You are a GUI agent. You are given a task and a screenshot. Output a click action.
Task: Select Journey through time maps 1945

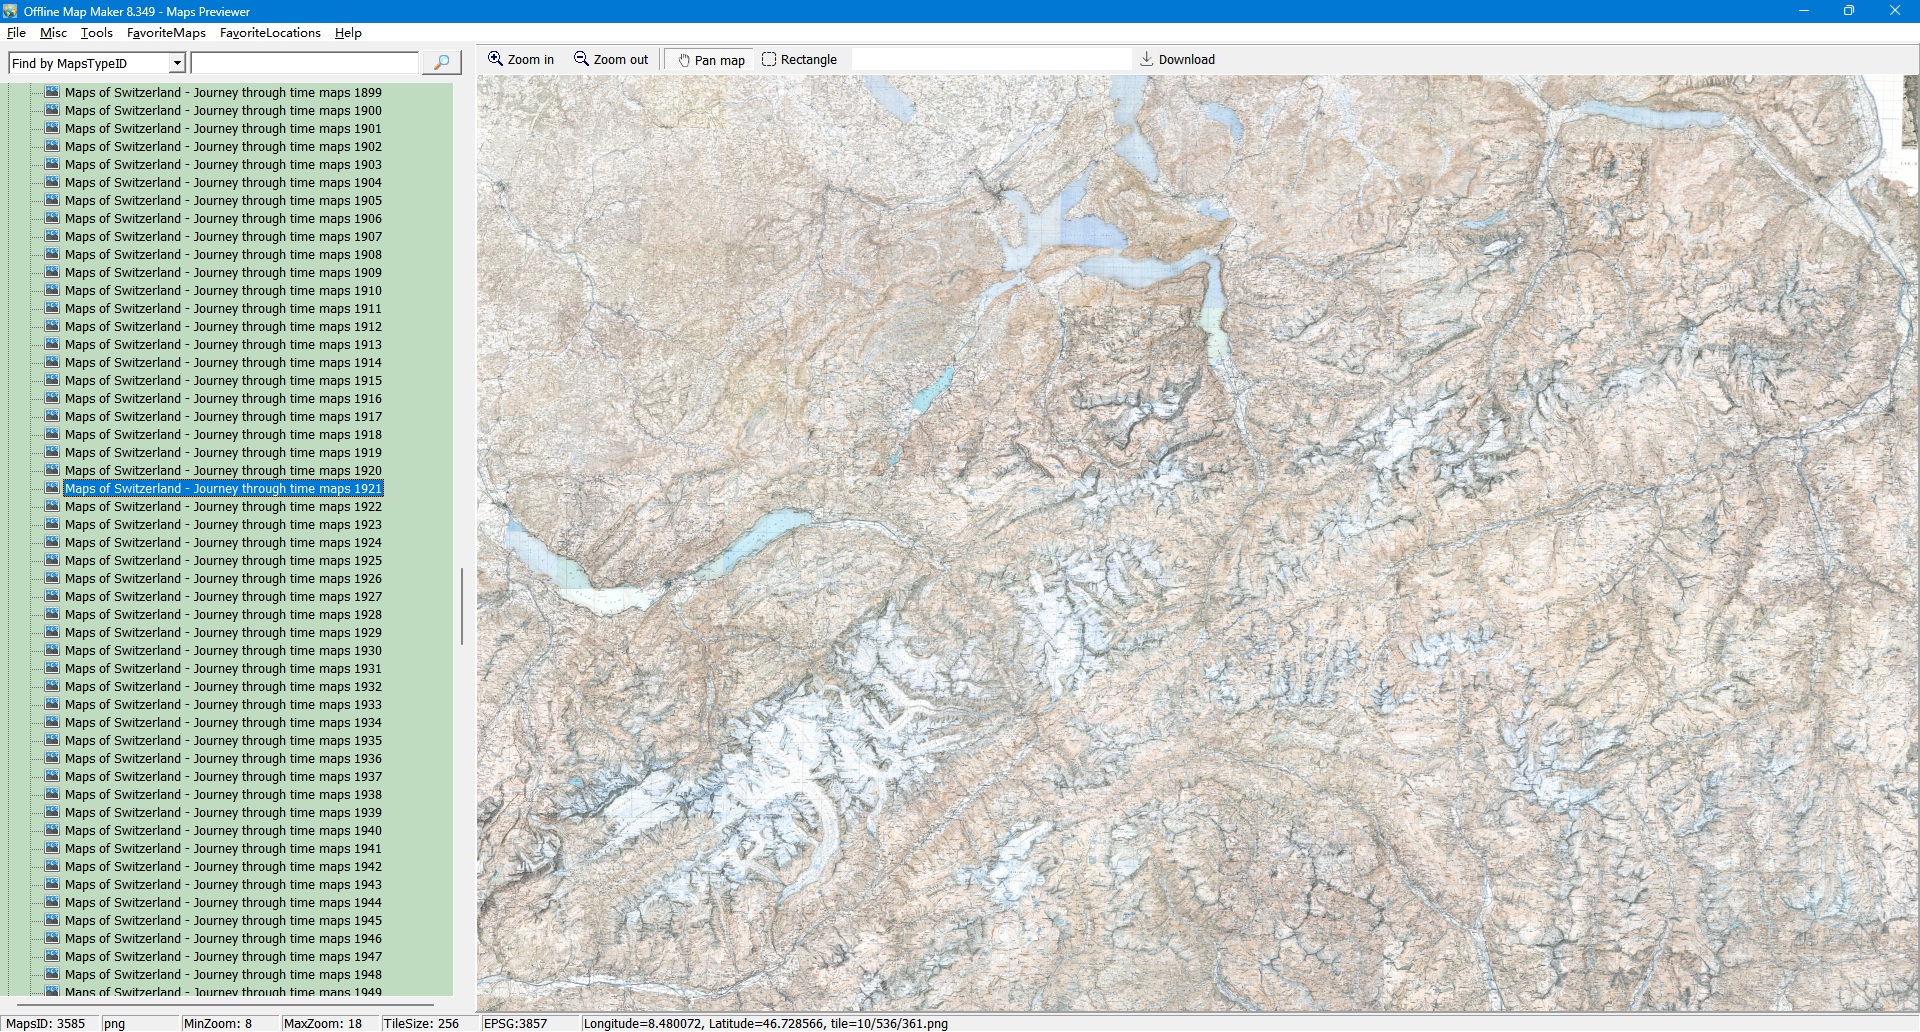[x=223, y=920]
